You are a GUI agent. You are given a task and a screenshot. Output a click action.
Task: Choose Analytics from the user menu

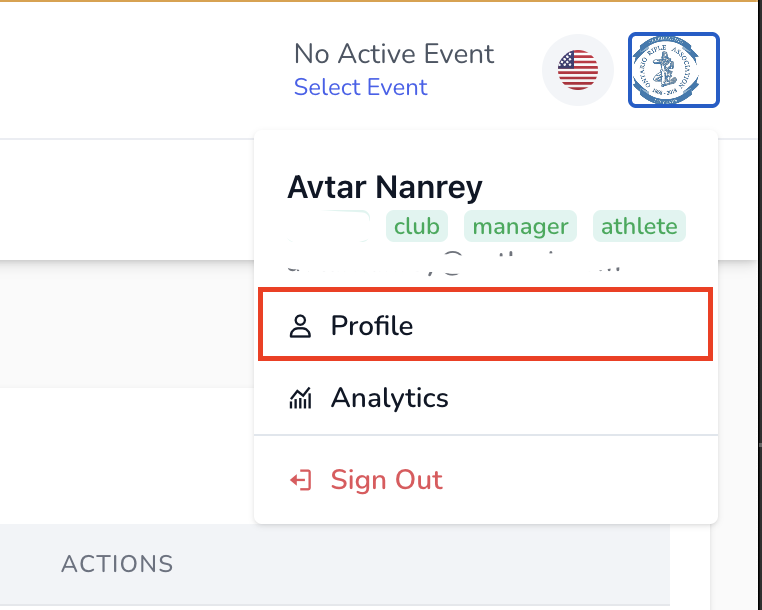click(x=389, y=398)
